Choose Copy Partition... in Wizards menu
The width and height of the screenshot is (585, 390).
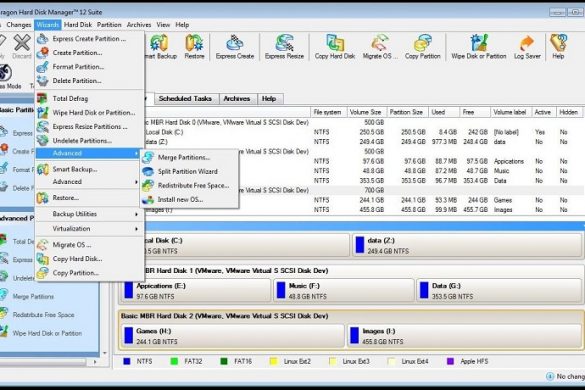coord(90,273)
